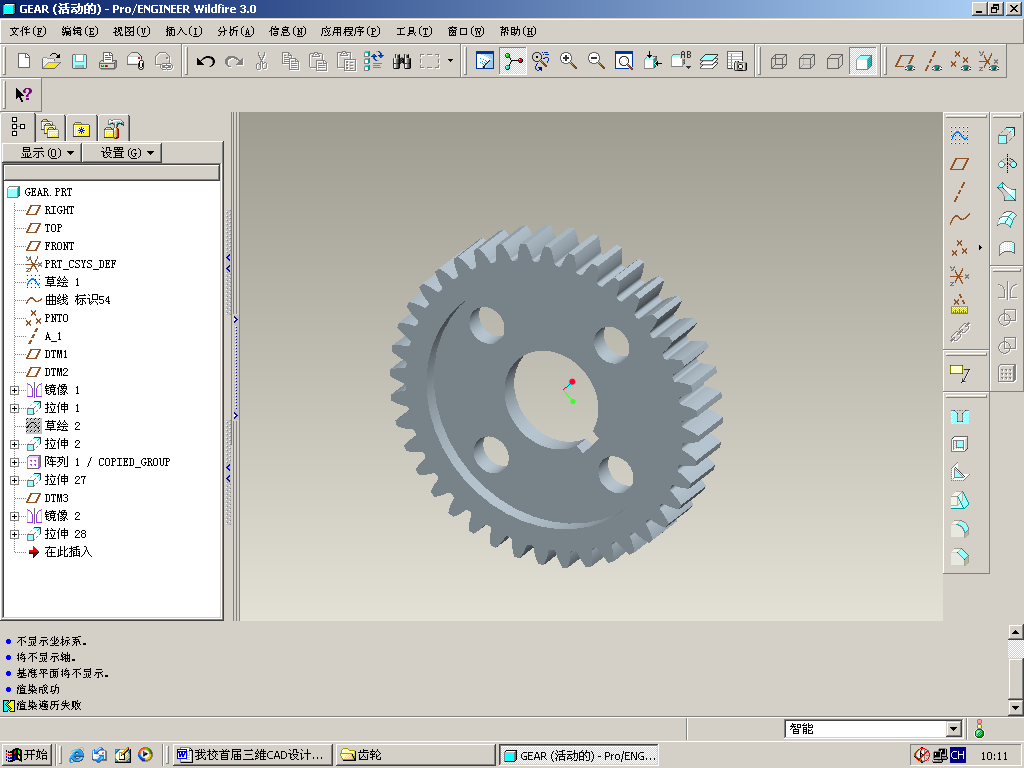Viewport: 1024px width, 768px height.
Task: Toggle the Shaded display mode
Action: pos(863,62)
